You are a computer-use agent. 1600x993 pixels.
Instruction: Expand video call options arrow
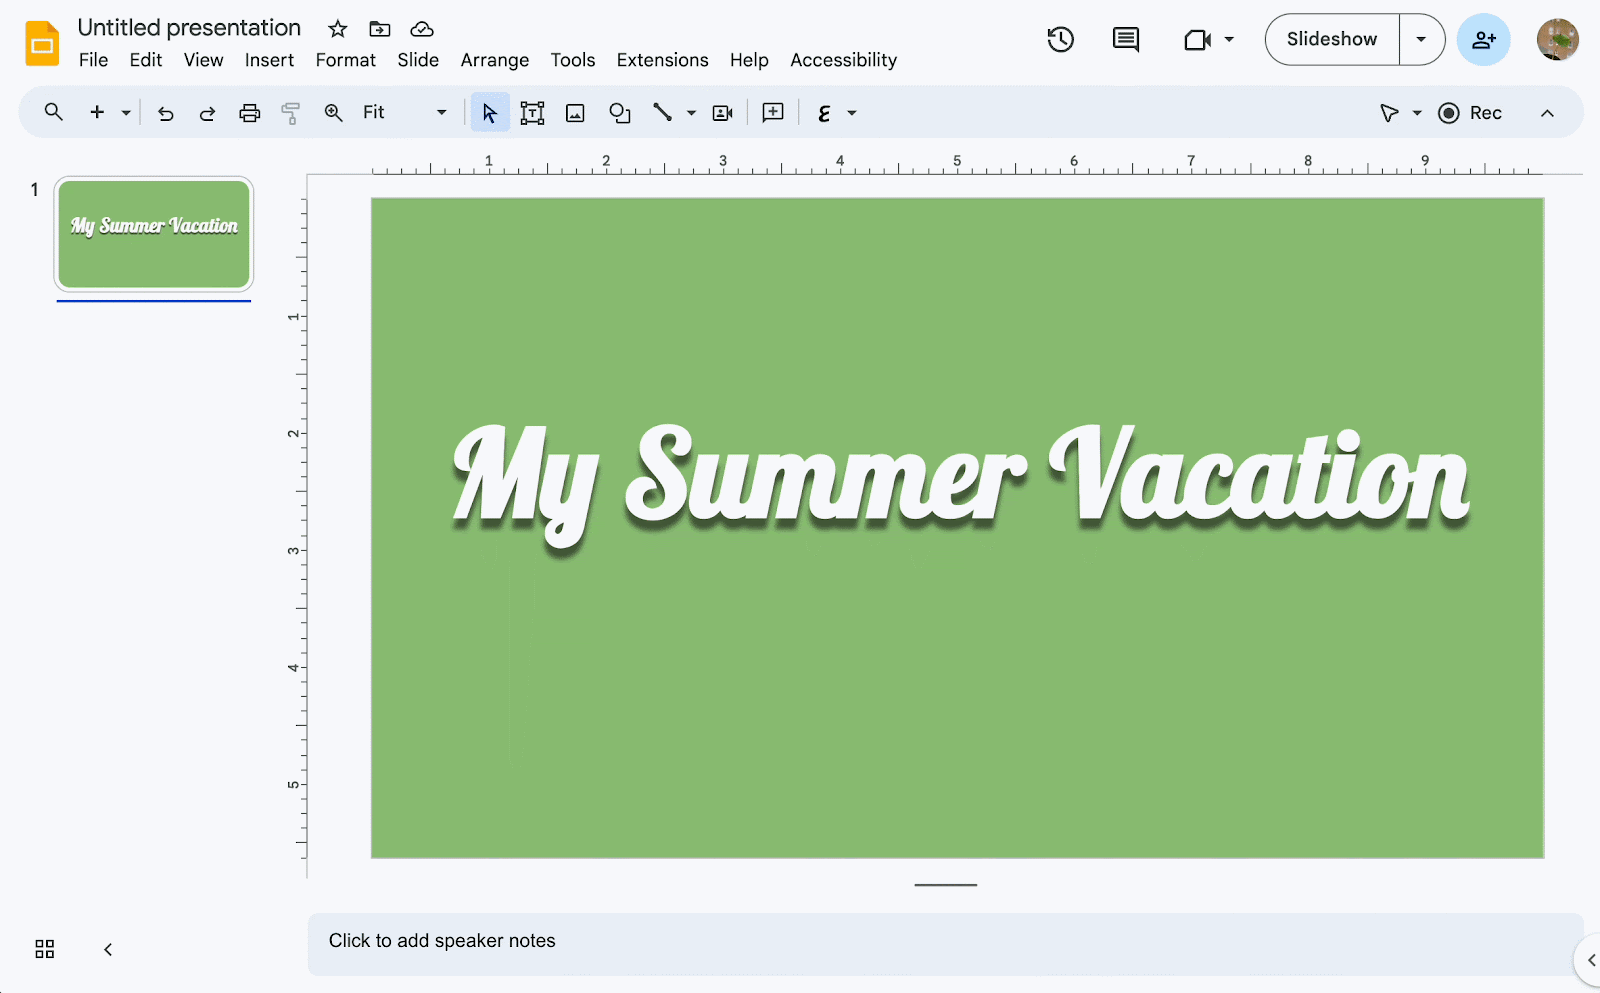point(1229,40)
